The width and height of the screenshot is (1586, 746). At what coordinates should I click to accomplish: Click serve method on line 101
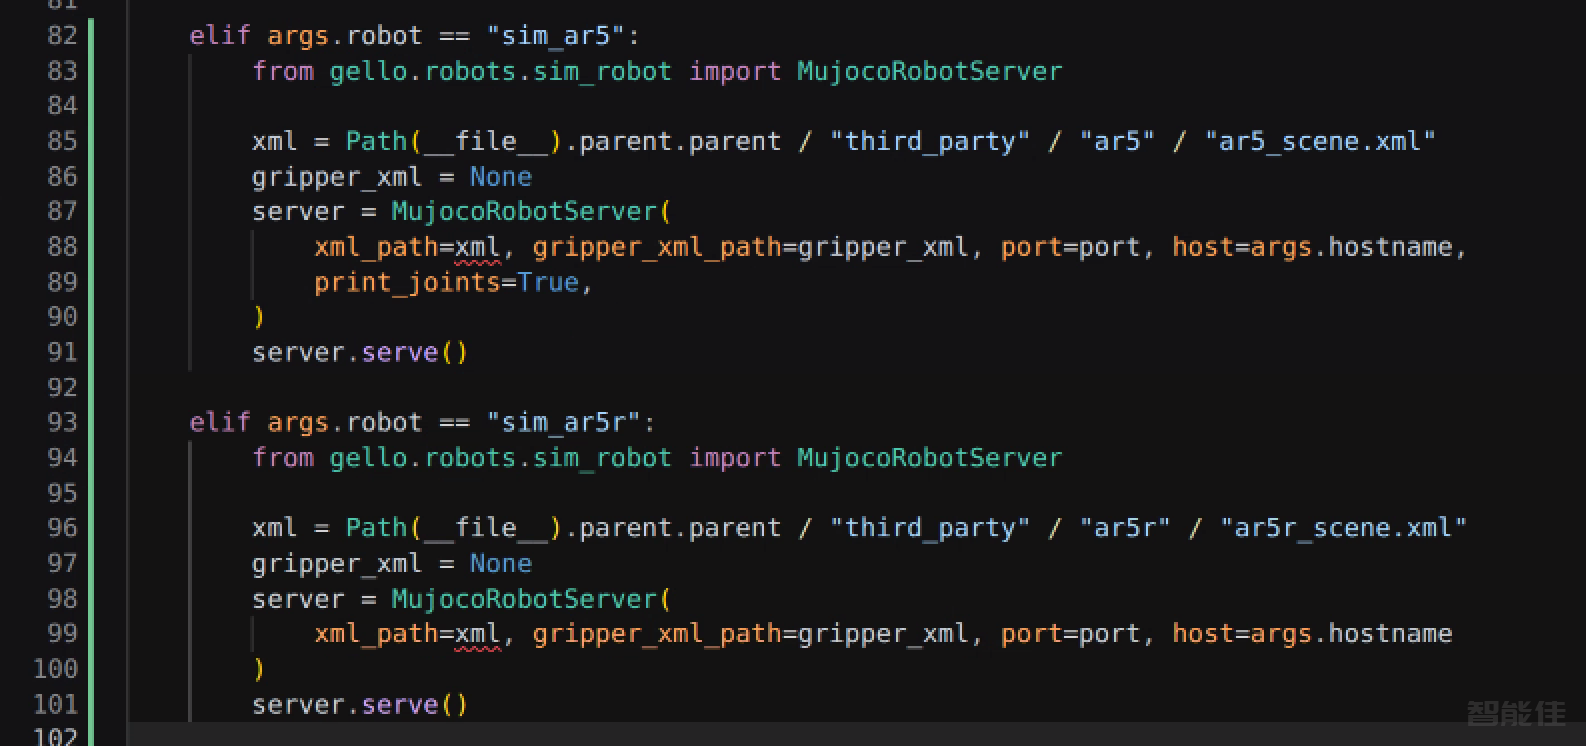coord(400,705)
